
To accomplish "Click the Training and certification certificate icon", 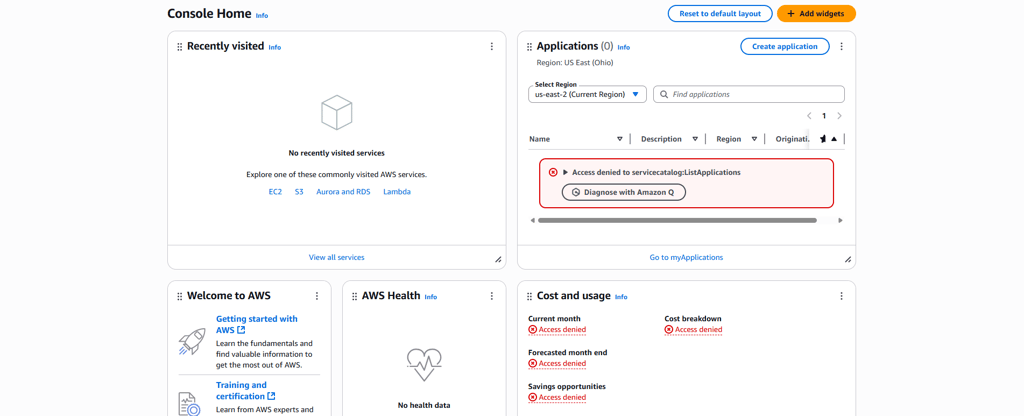I will [x=190, y=404].
